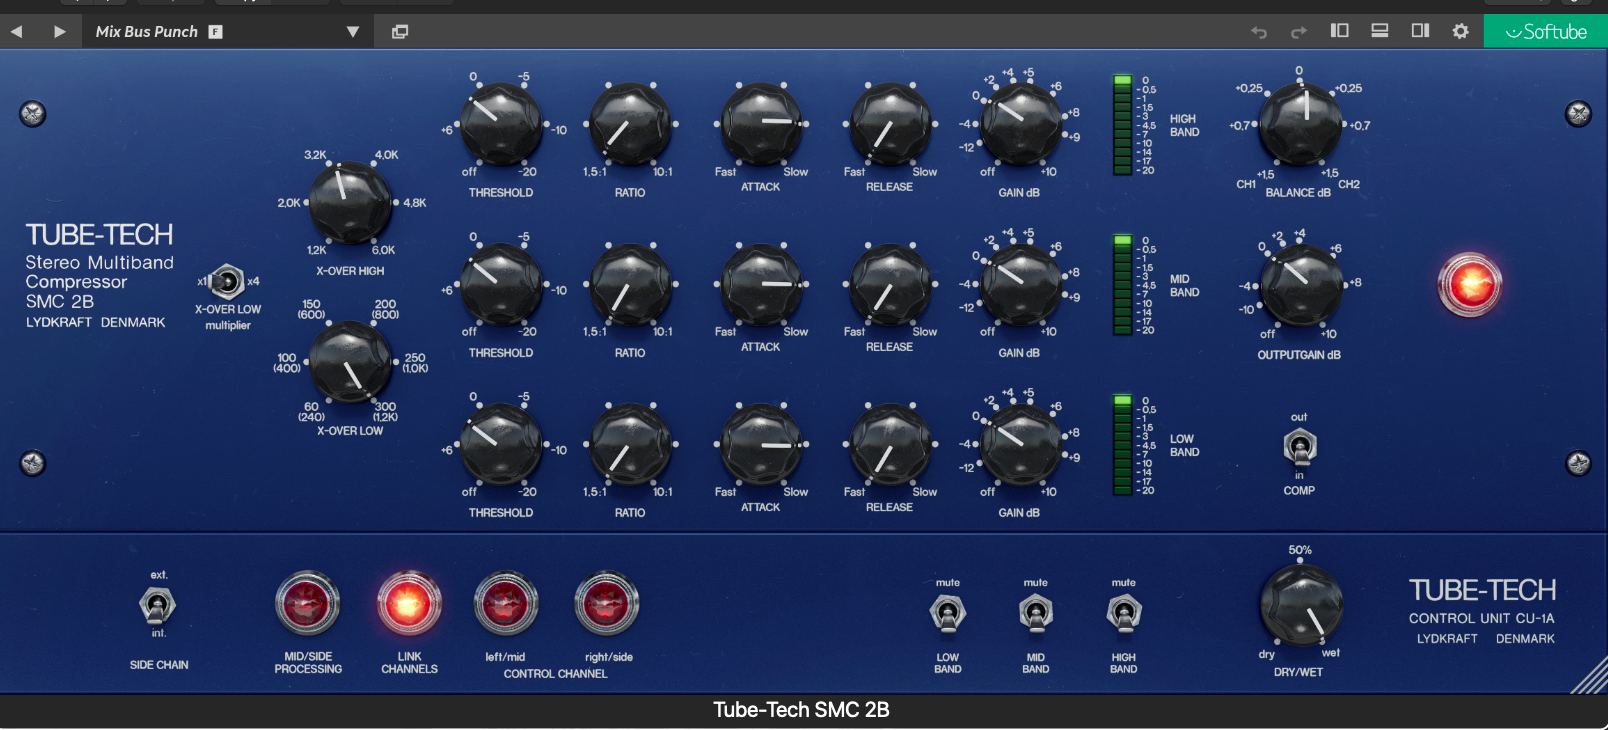This screenshot has width=1608, height=730.
Task: Click the mid band GAIN dB knob
Action: (x=1021, y=284)
